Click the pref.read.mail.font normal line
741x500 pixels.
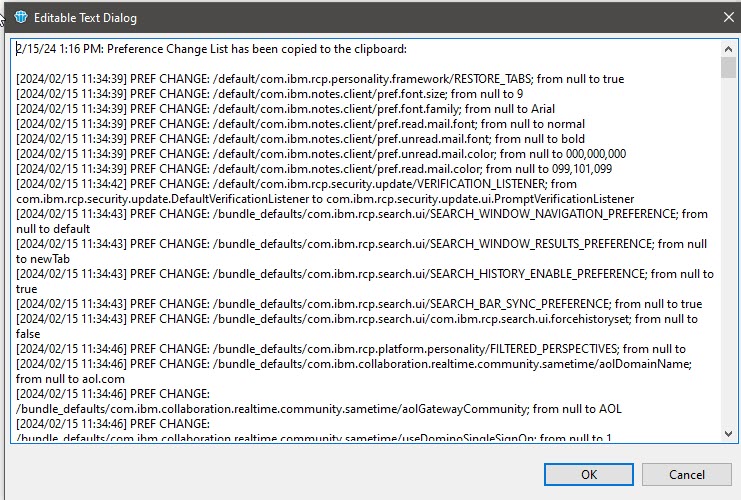click(x=300, y=124)
